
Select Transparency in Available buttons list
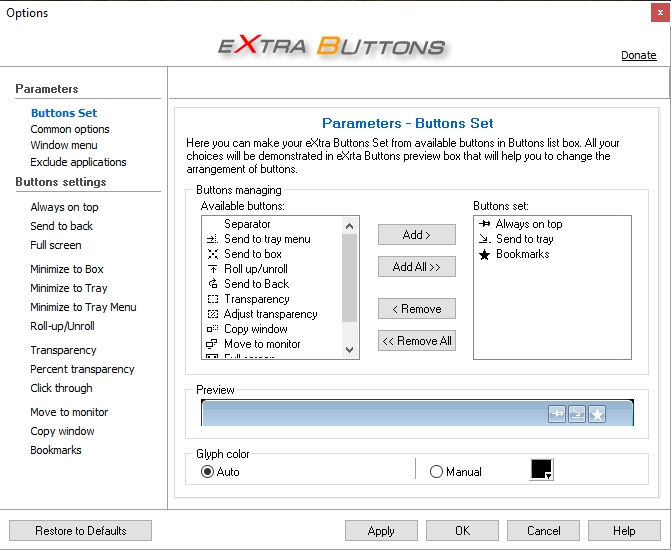pyautogui.click(x=272, y=299)
